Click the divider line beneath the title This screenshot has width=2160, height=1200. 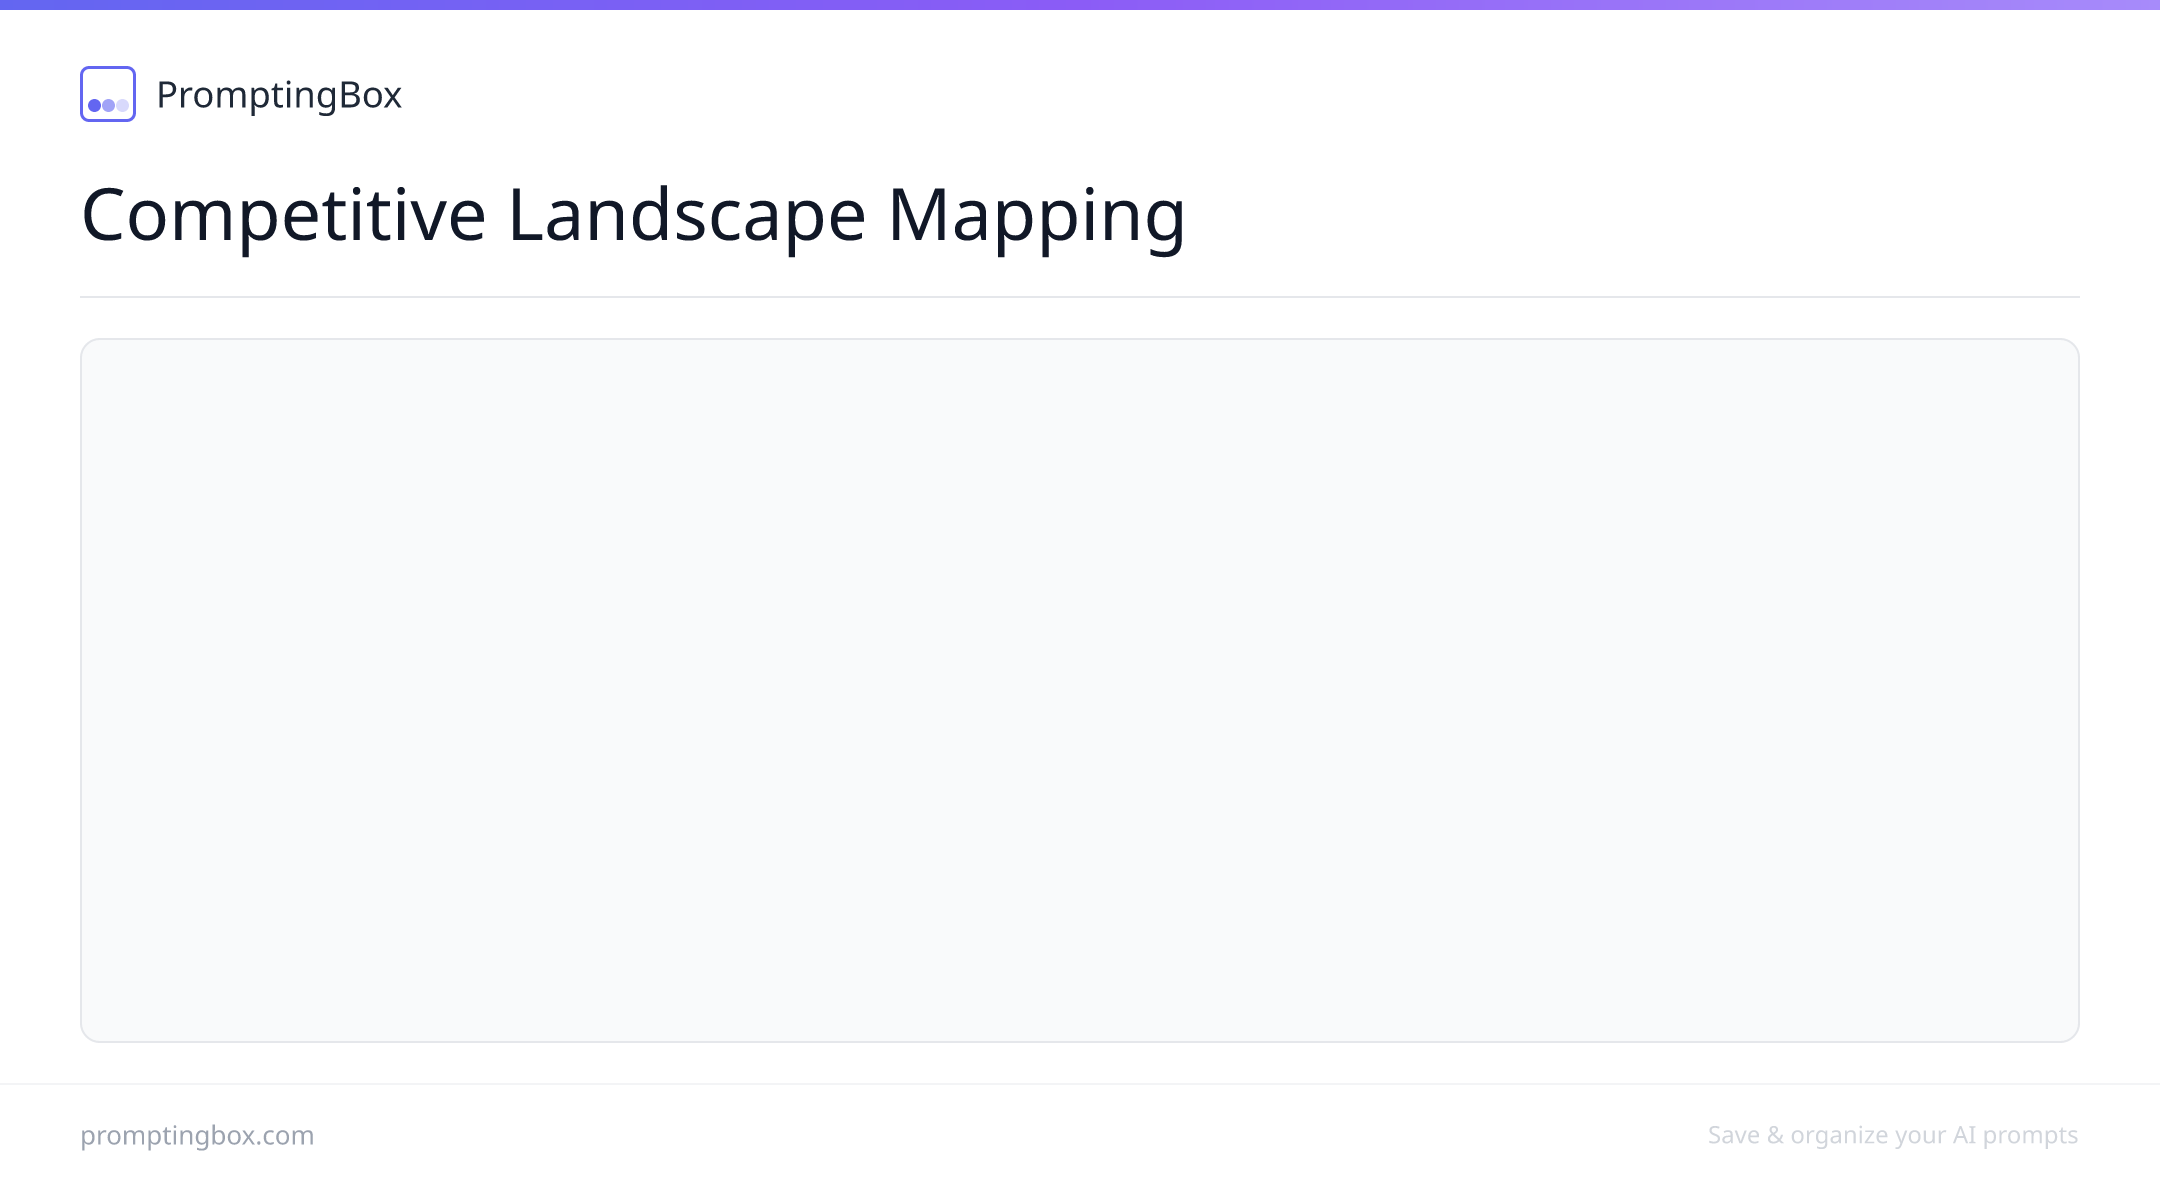(1080, 297)
